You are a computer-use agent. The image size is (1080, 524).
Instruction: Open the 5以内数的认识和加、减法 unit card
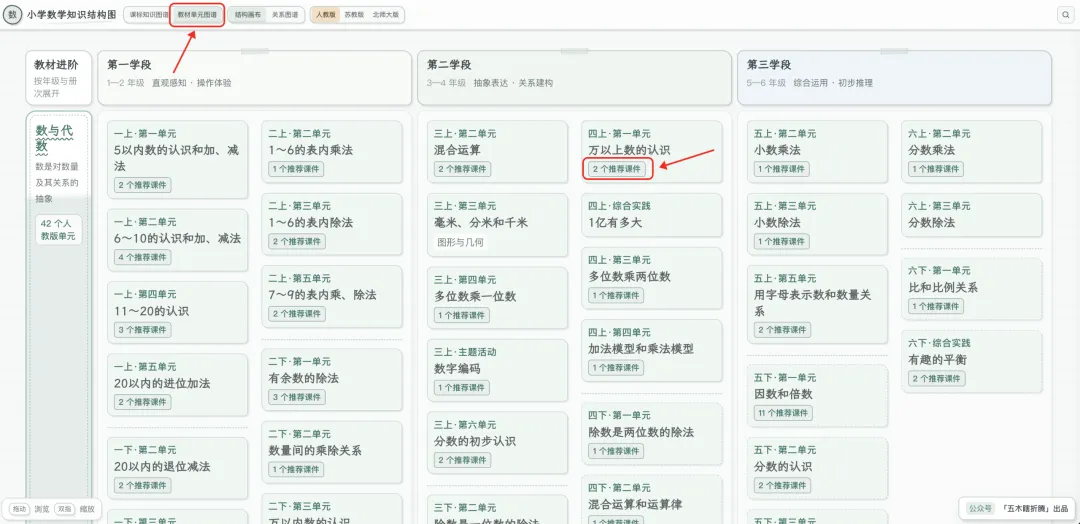[x=178, y=160]
